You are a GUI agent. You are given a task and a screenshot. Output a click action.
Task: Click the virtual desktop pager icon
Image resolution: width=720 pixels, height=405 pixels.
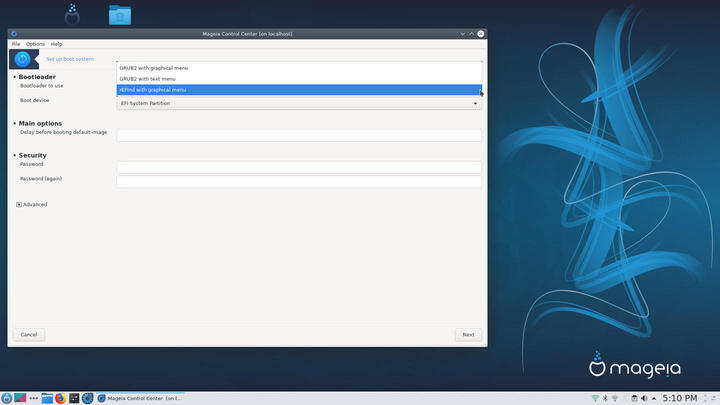point(20,398)
